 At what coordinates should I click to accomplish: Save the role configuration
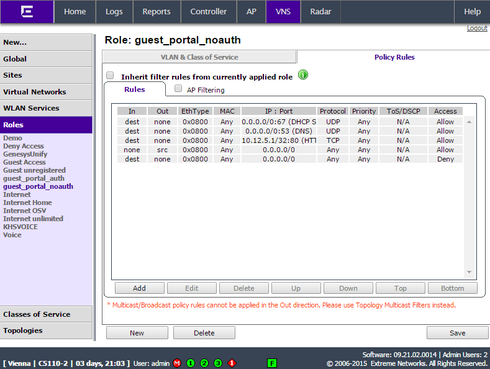pyautogui.click(x=457, y=333)
